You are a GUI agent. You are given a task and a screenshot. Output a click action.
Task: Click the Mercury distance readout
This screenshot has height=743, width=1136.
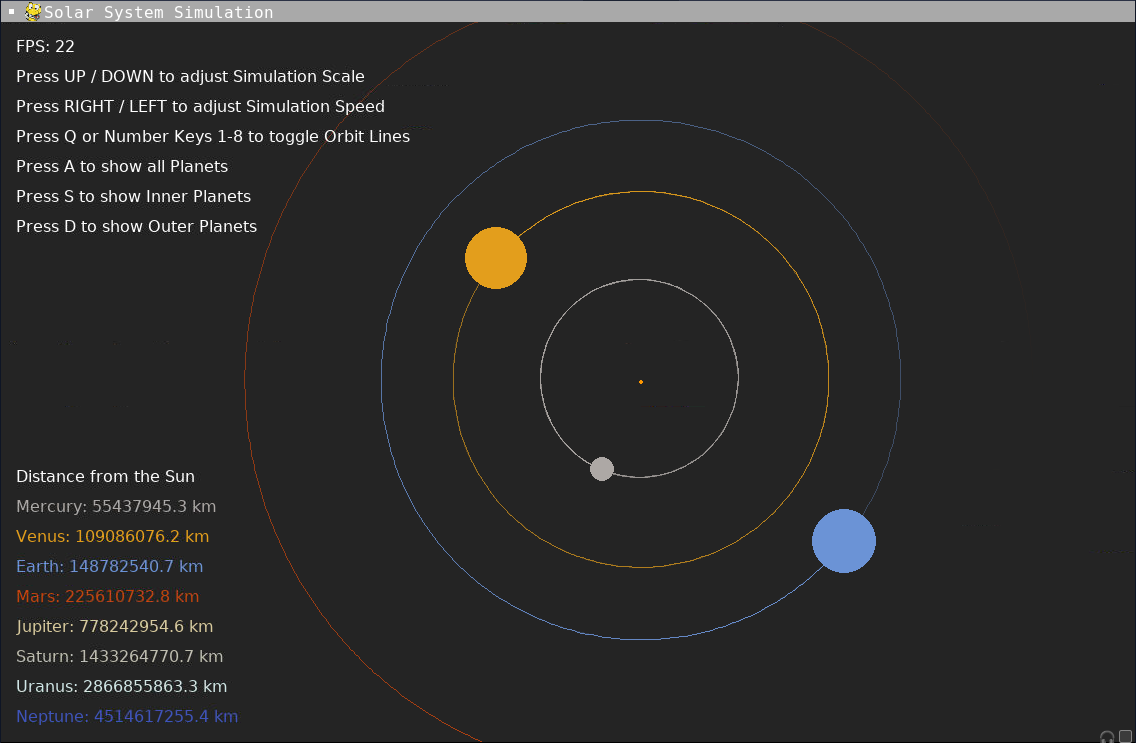click(116, 506)
